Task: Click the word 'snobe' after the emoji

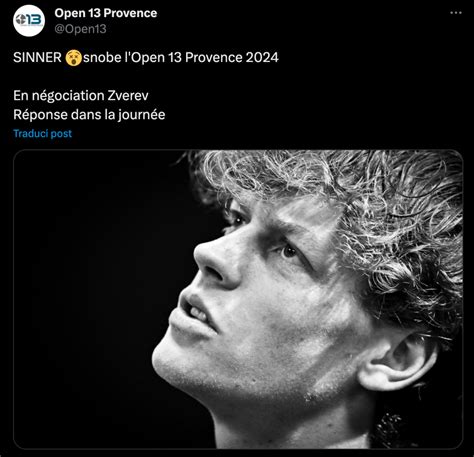Action: pos(102,58)
